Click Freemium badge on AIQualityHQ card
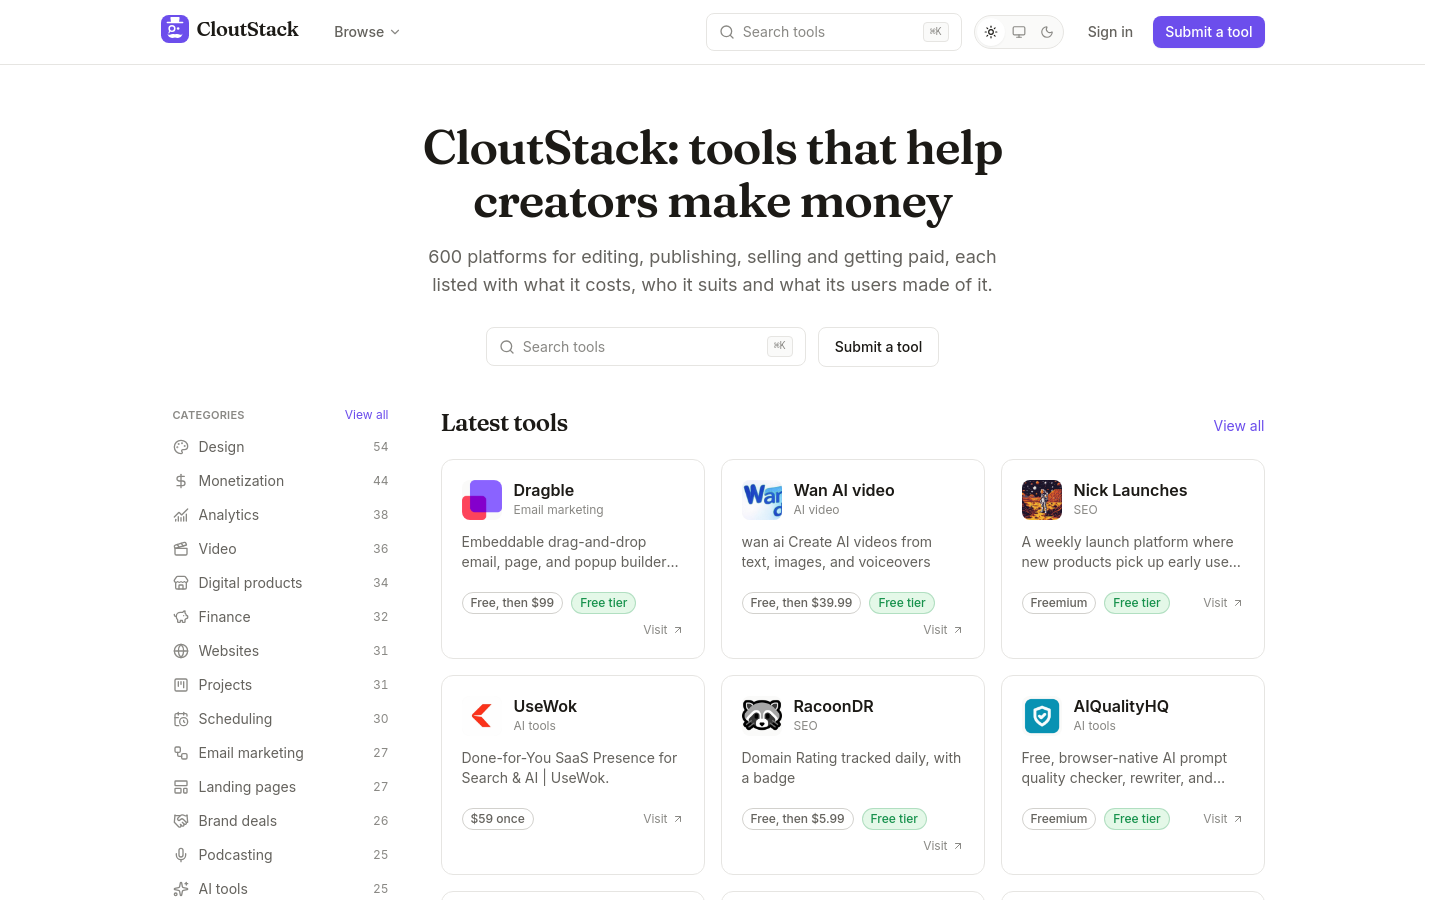The height and width of the screenshot is (900, 1440). (x=1059, y=819)
